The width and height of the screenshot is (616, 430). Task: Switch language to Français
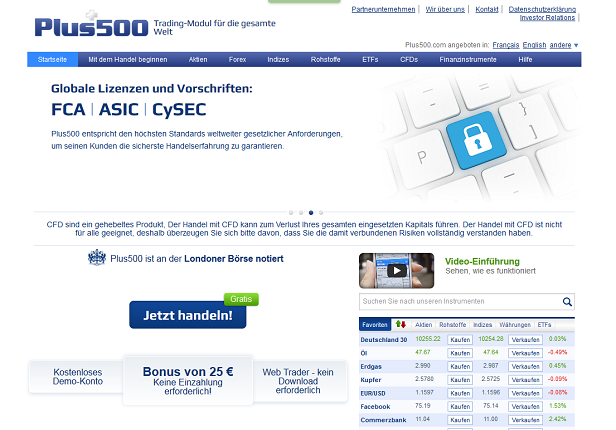[506, 45]
